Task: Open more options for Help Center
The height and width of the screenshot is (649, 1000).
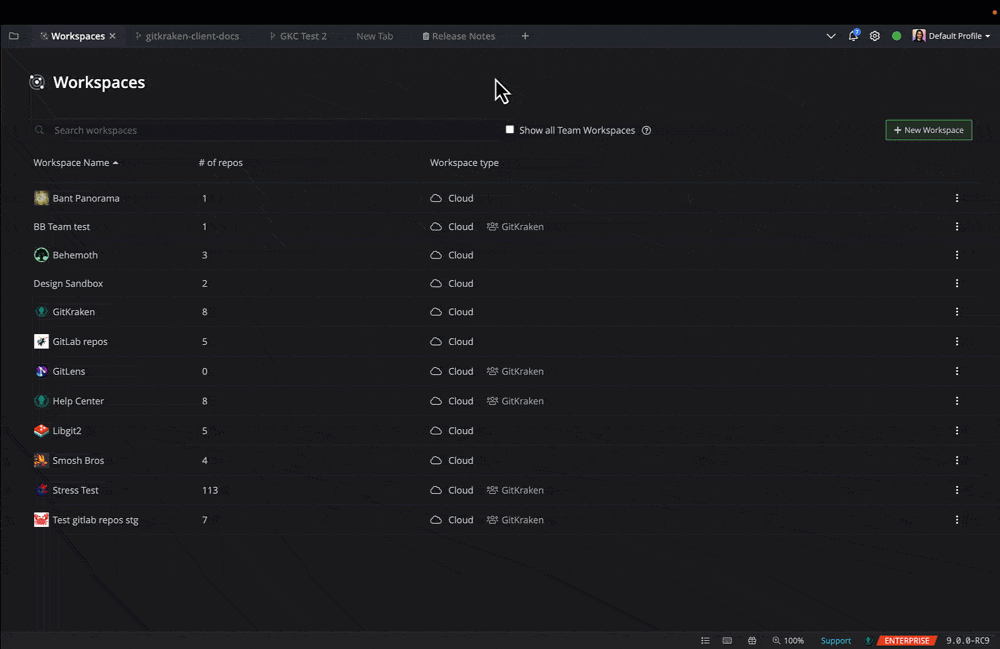Action: point(957,401)
